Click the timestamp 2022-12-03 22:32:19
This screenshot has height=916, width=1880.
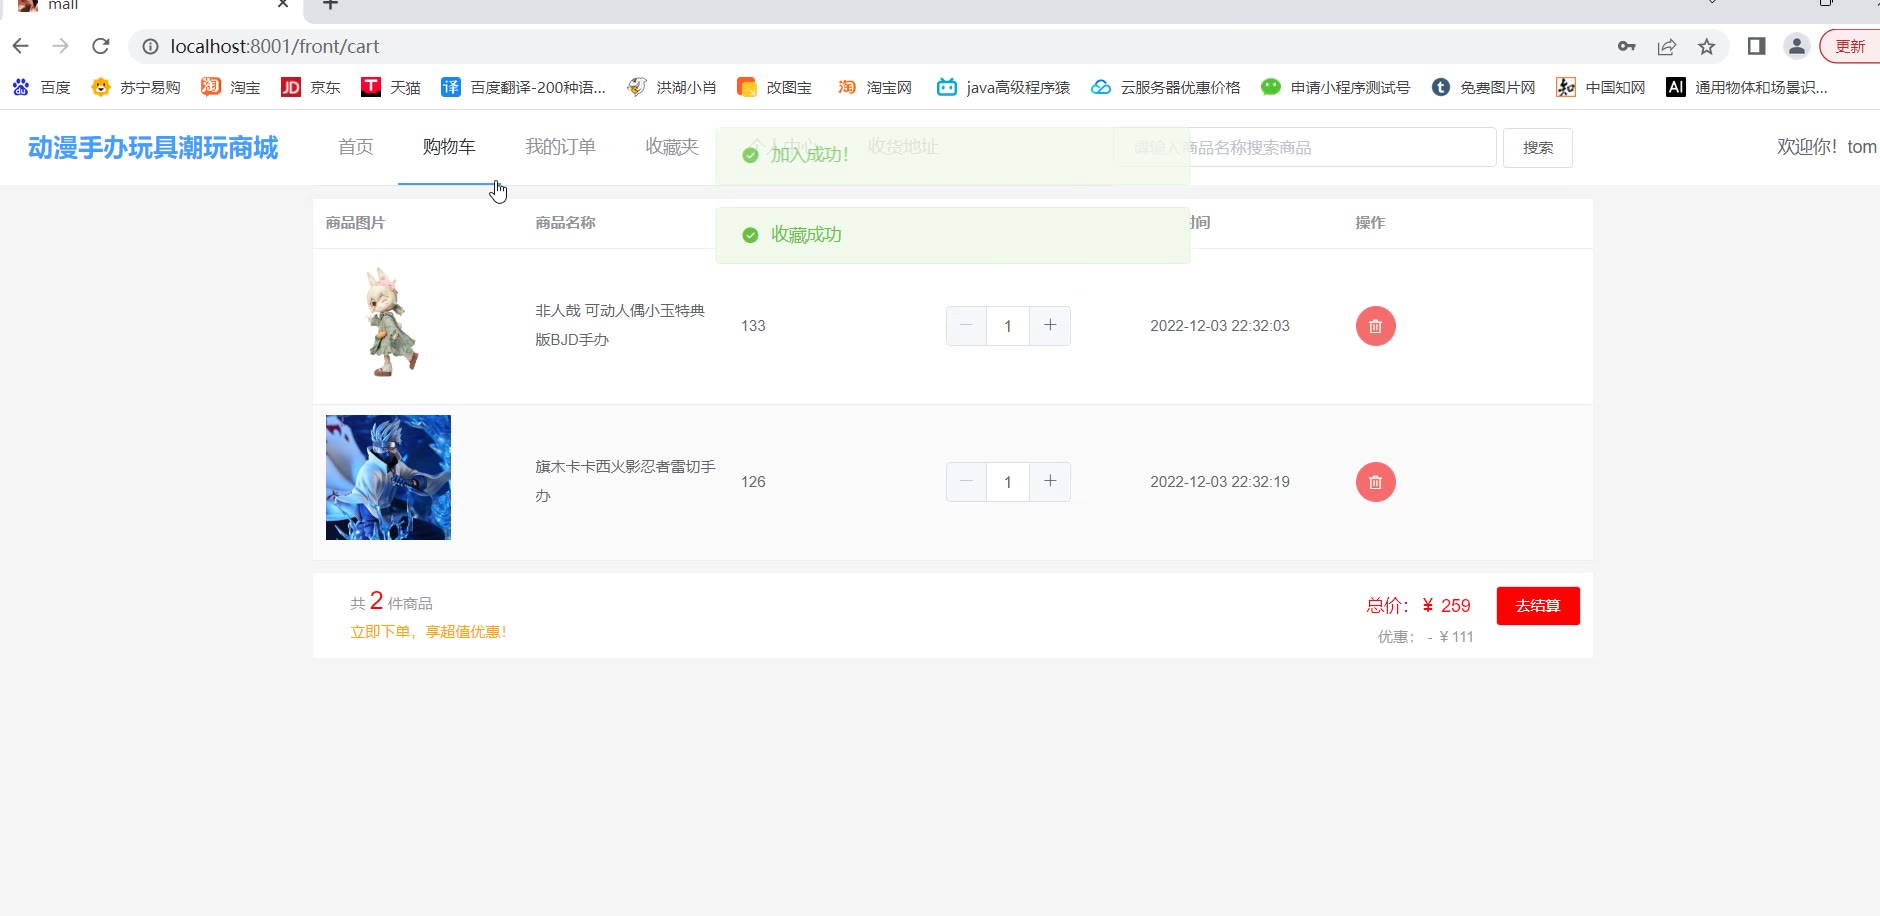[x=1220, y=482]
